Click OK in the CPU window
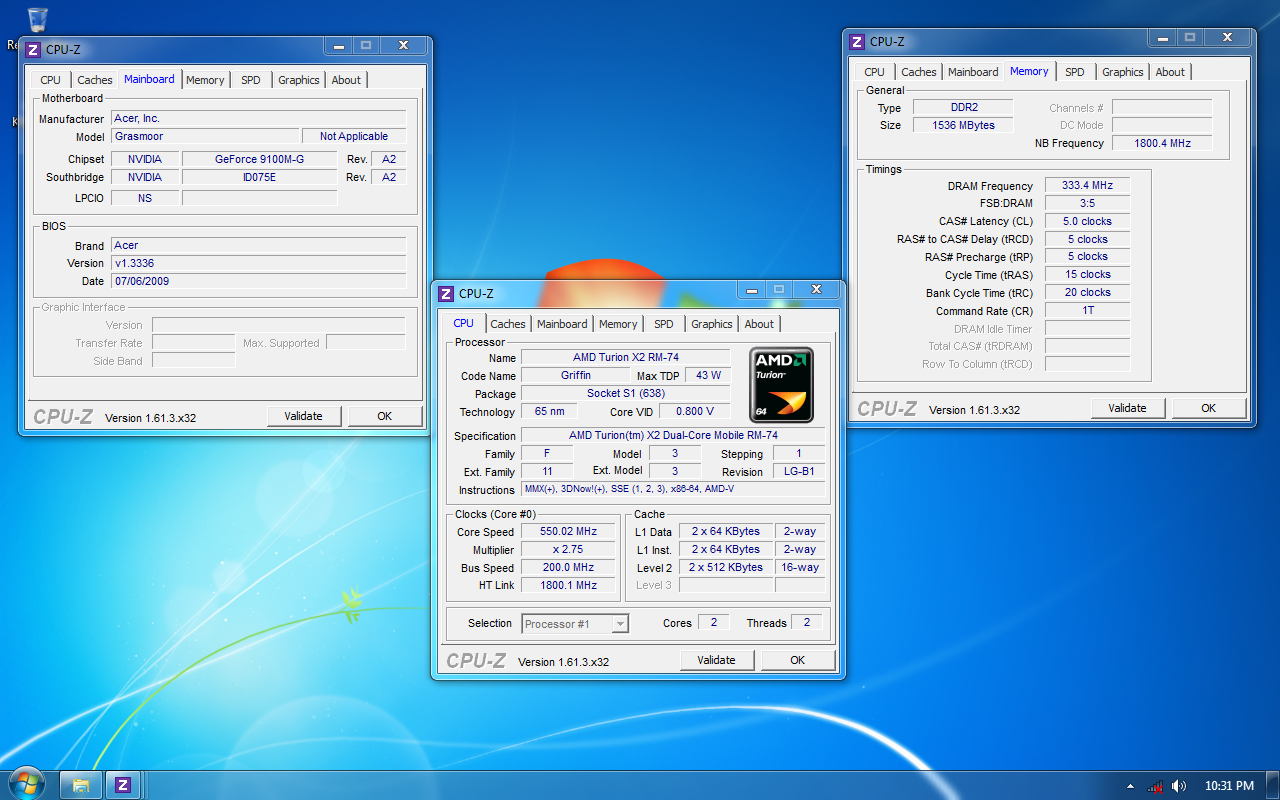The width and height of the screenshot is (1280, 800). click(x=797, y=660)
